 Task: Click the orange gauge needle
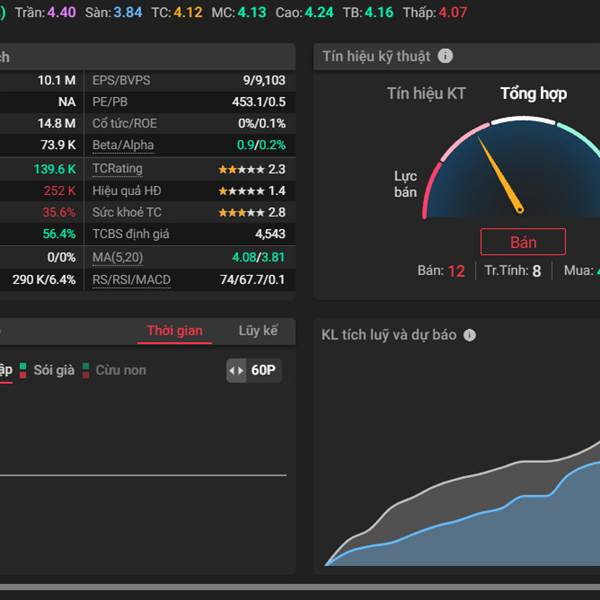[500, 175]
